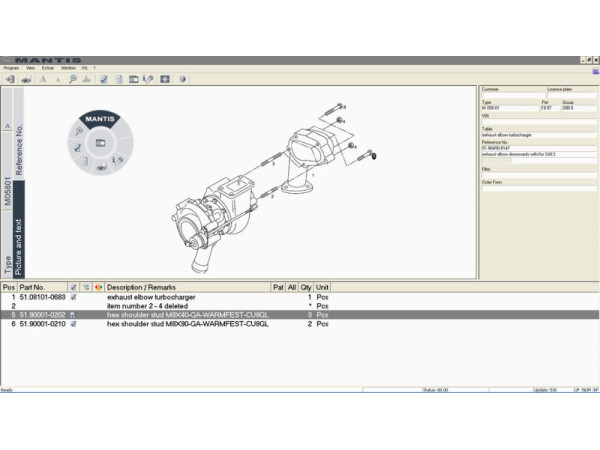The width and height of the screenshot is (600, 450).
Task: Click the info help icon in toolbar
Action: click(x=182, y=78)
